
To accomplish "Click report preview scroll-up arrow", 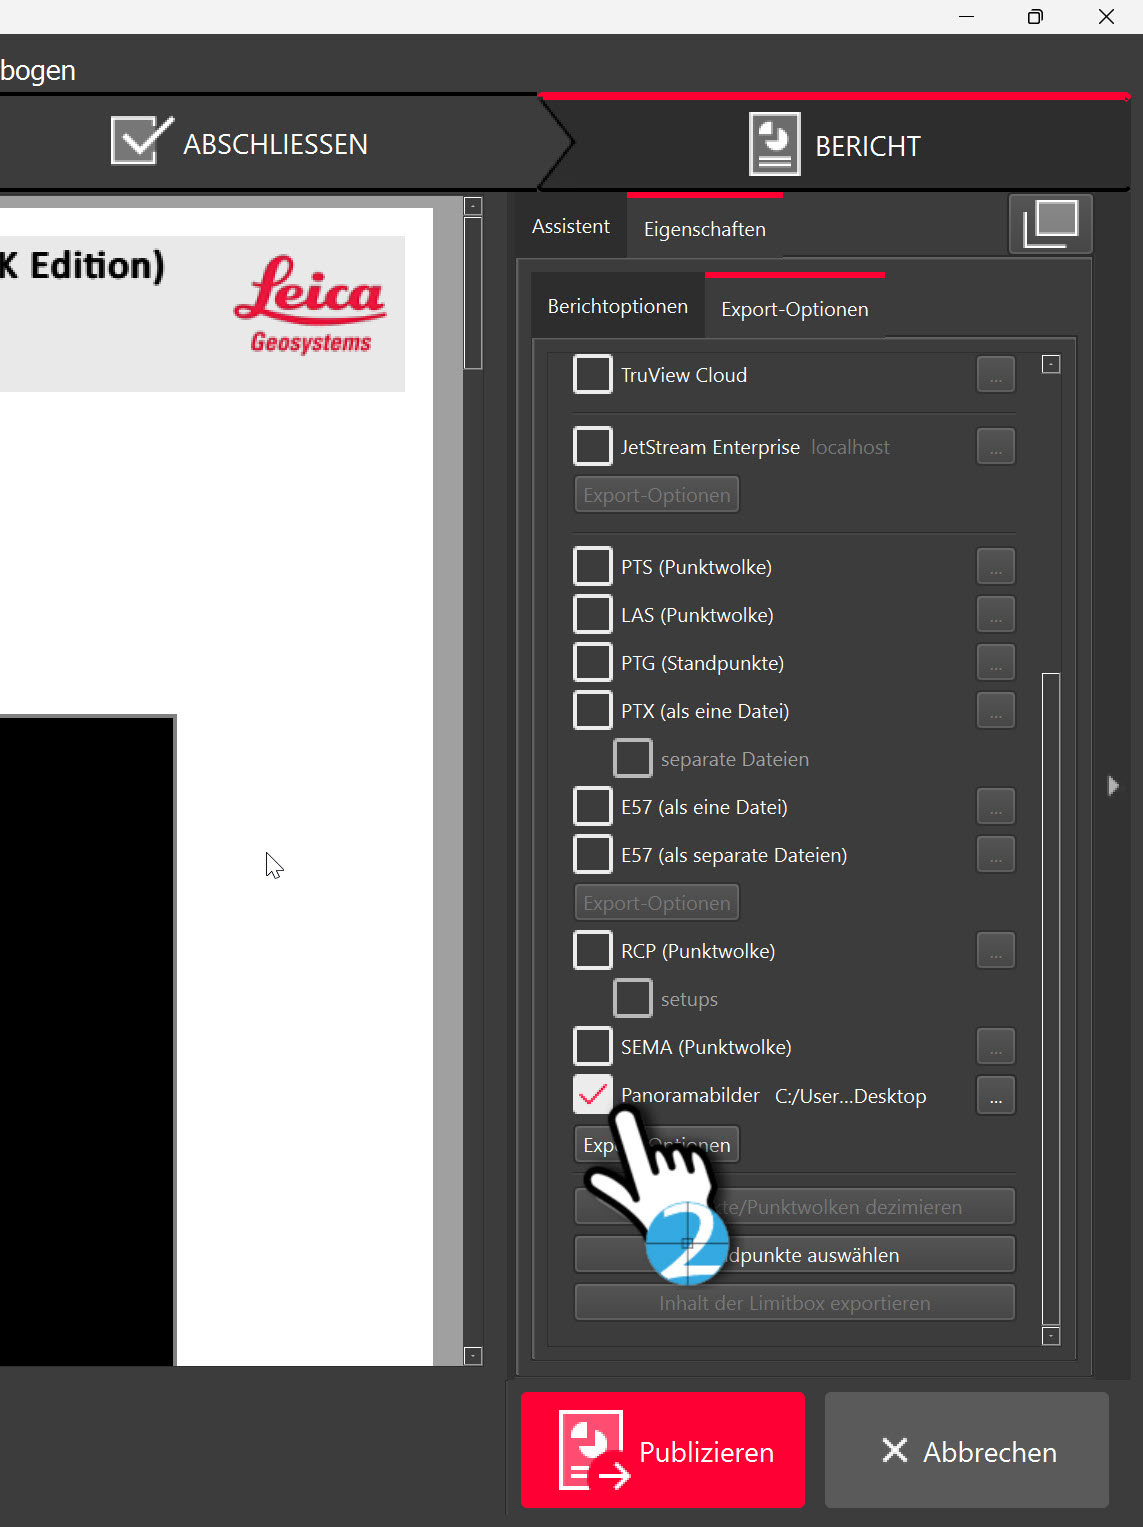I will pyautogui.click(x=474, y=206).
